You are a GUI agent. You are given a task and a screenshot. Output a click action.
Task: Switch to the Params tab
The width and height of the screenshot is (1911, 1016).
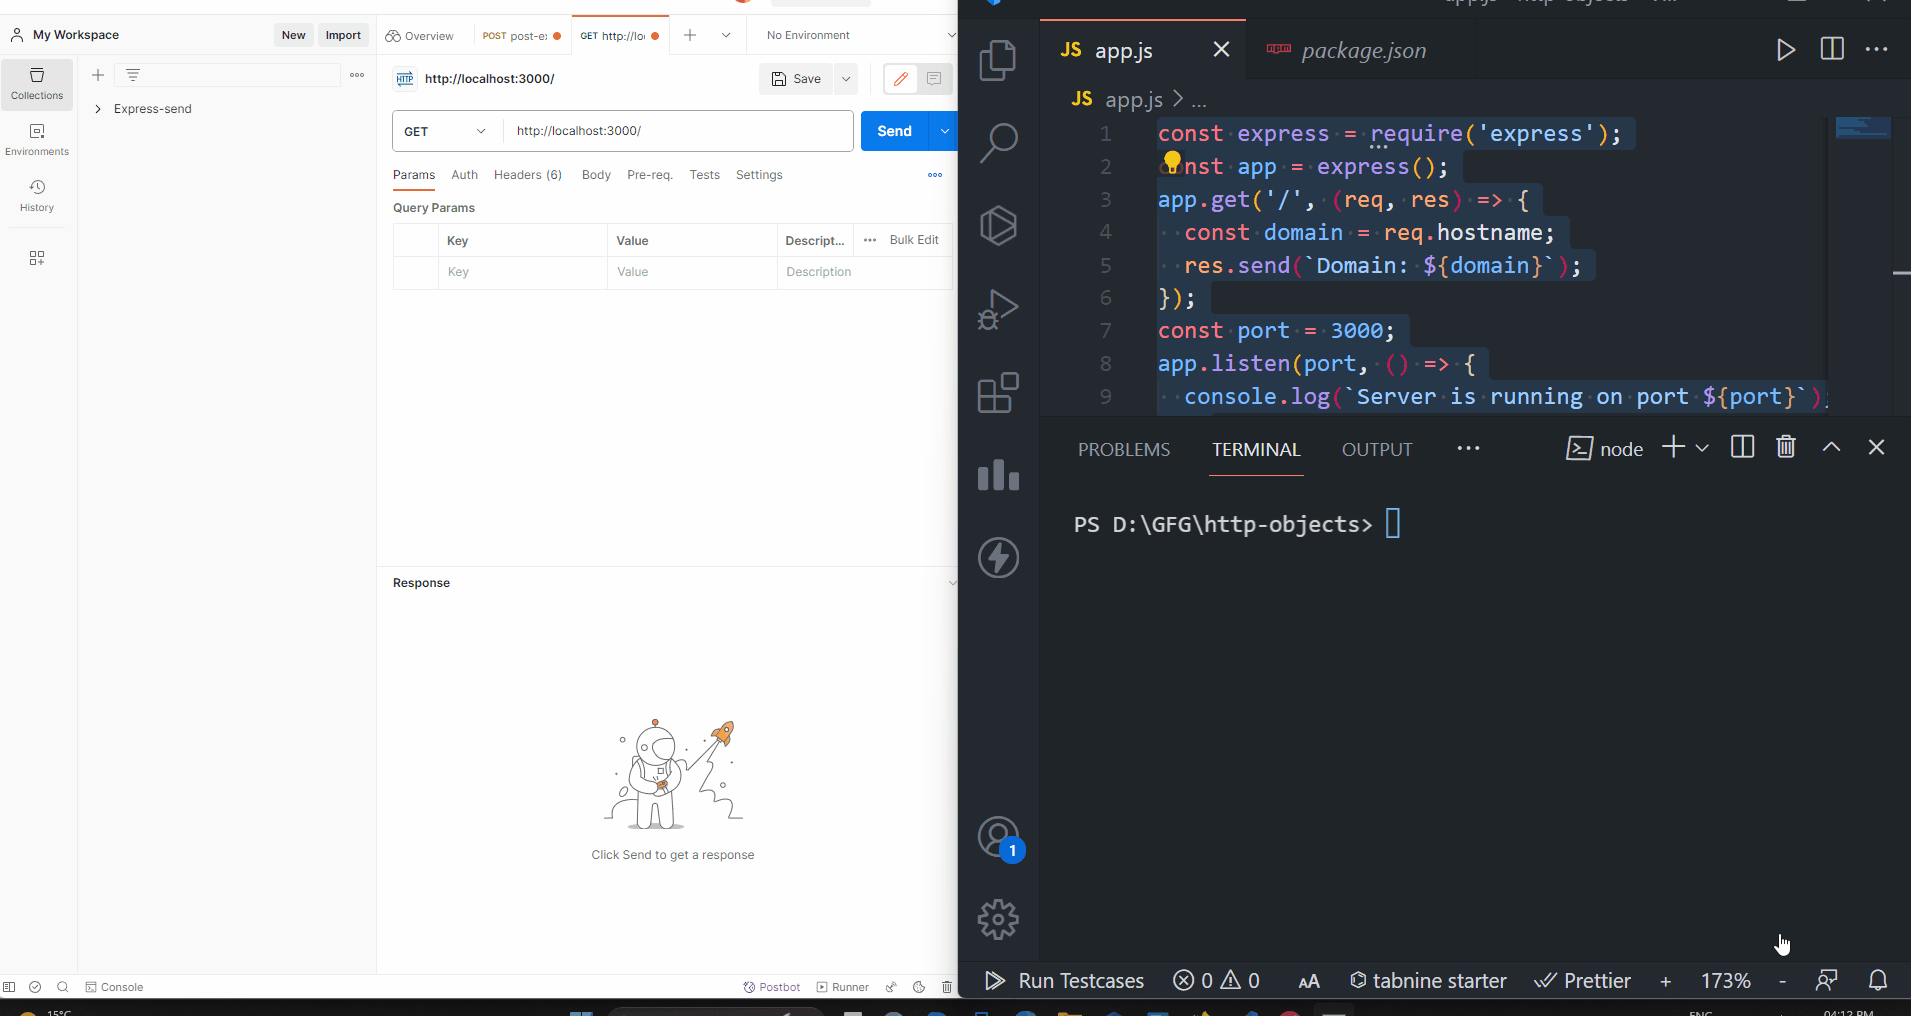click(x=414, y=175)
